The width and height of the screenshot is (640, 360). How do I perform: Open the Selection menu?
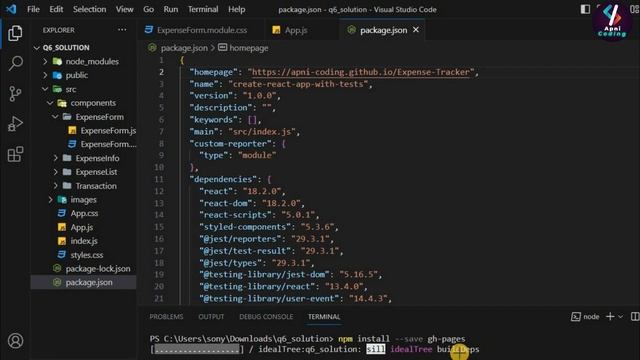point(89,9)
